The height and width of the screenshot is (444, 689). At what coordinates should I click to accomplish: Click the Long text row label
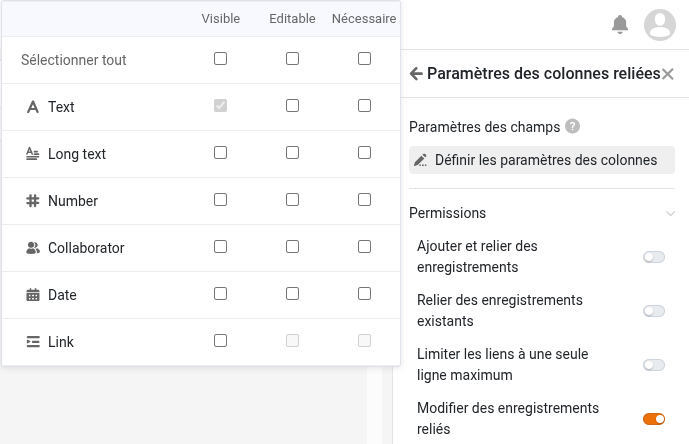(x=77, y=154)
